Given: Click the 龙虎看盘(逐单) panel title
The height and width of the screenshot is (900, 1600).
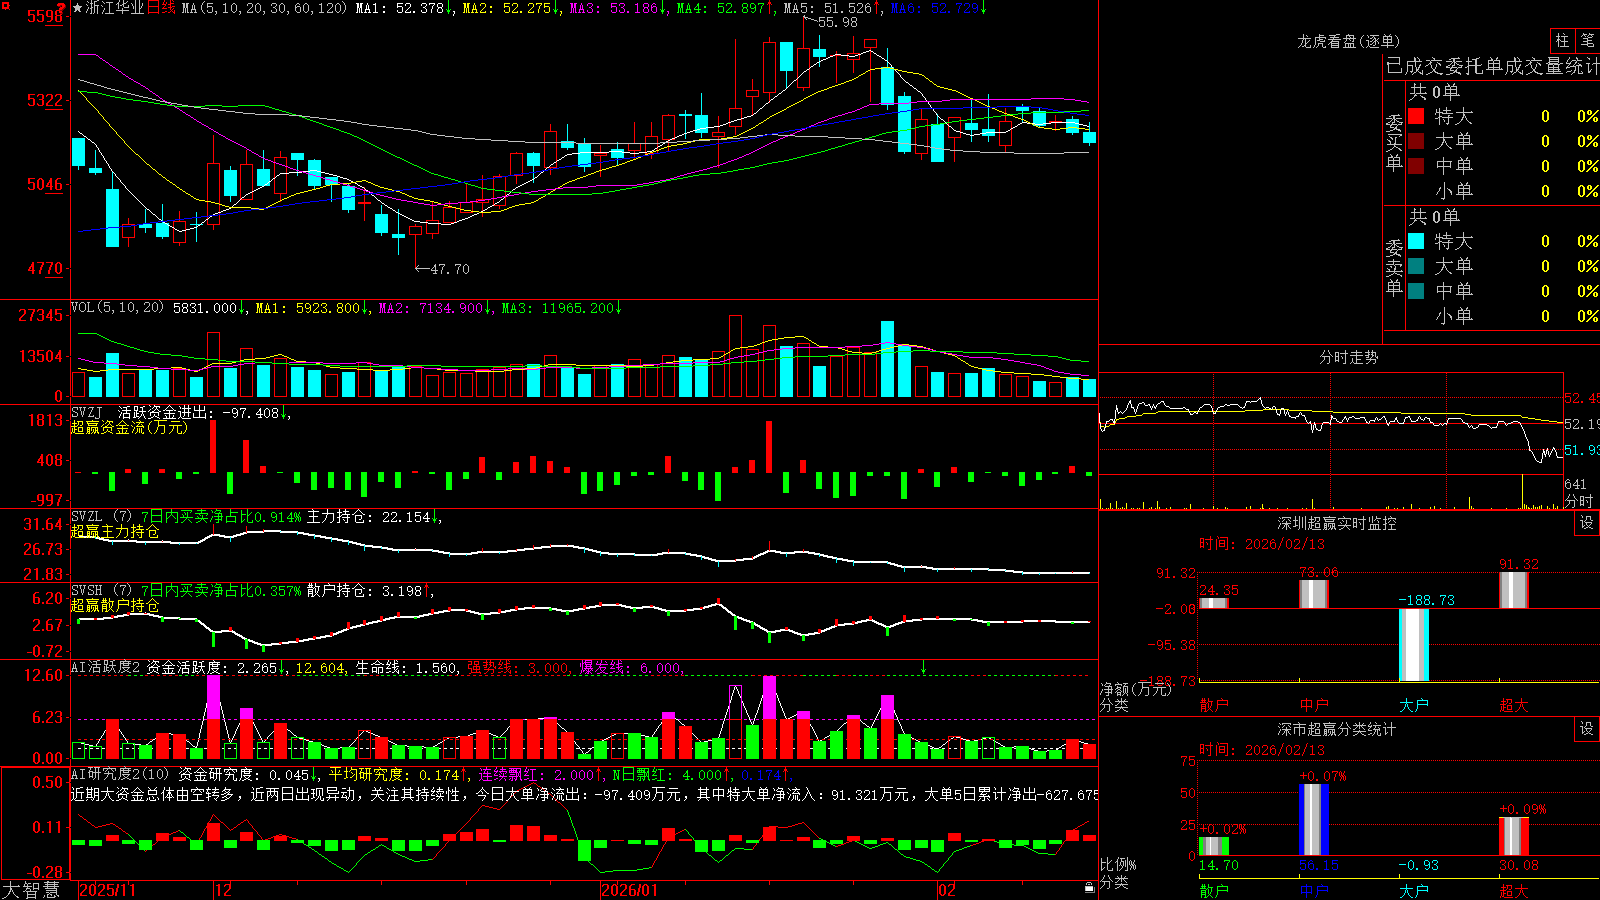Looking at the screenshot, I should (x=1348, y=41).
